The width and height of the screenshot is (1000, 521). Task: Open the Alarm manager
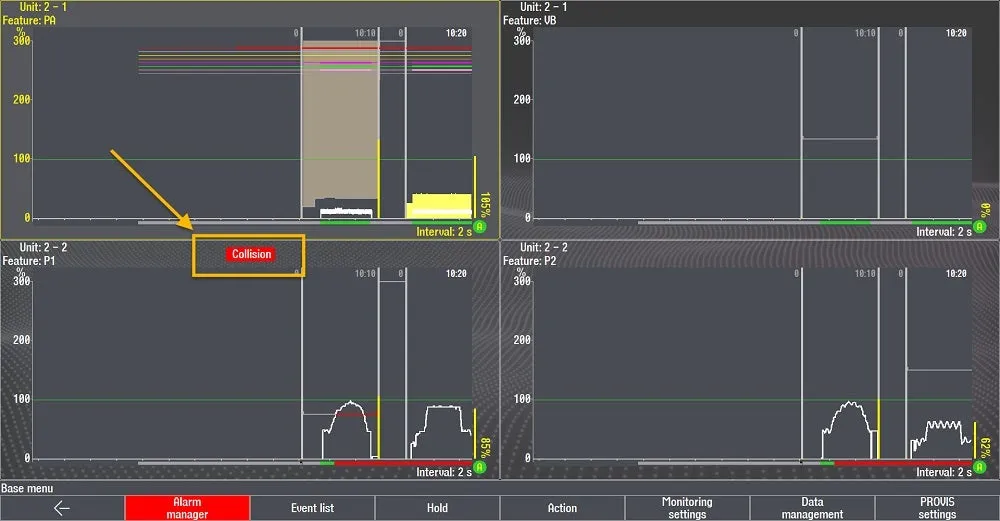187,508
